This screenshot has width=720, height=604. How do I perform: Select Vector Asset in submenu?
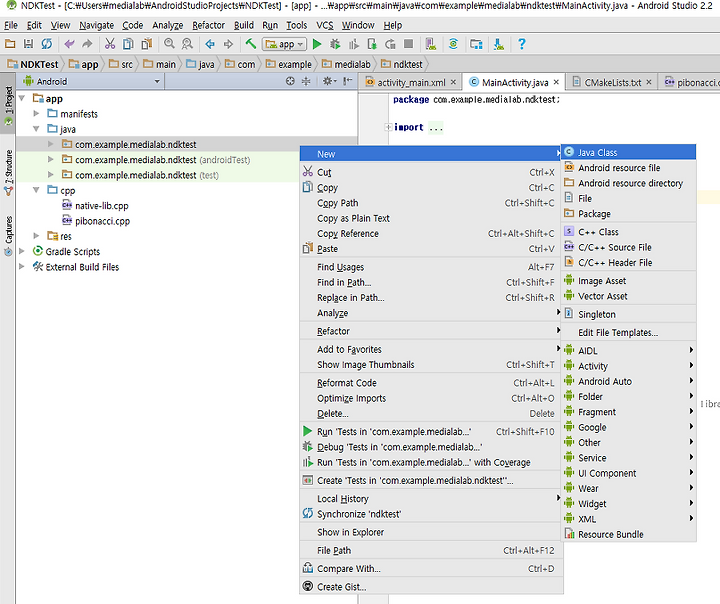[628, 296]
